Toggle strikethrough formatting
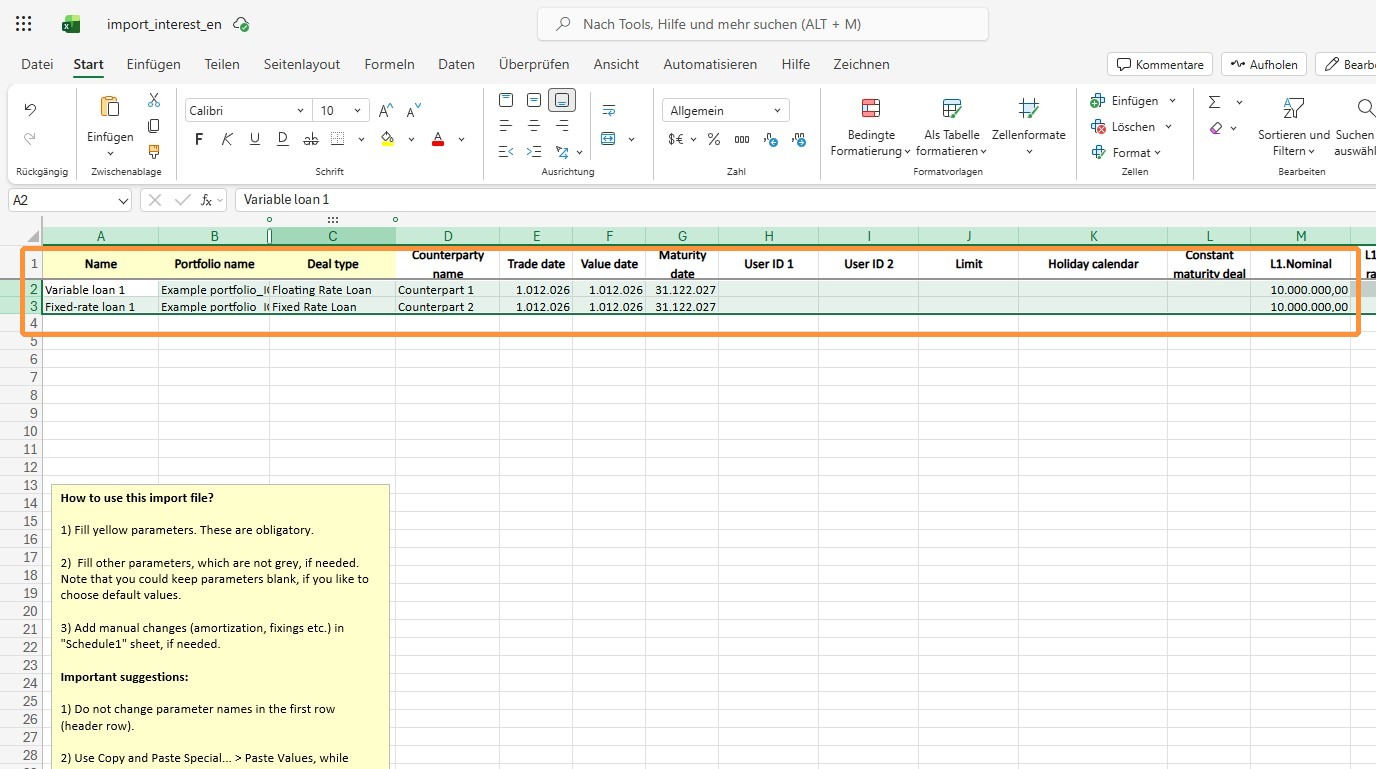The height and width of the screenshot is (769, 1376). click(310, 139)
